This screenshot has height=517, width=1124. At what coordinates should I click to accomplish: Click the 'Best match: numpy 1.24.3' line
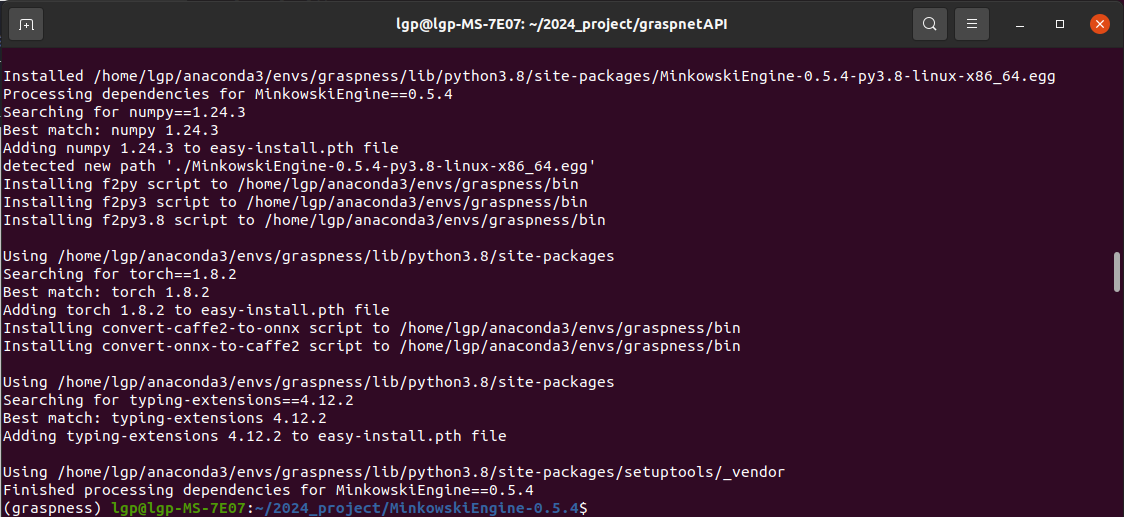111,131
